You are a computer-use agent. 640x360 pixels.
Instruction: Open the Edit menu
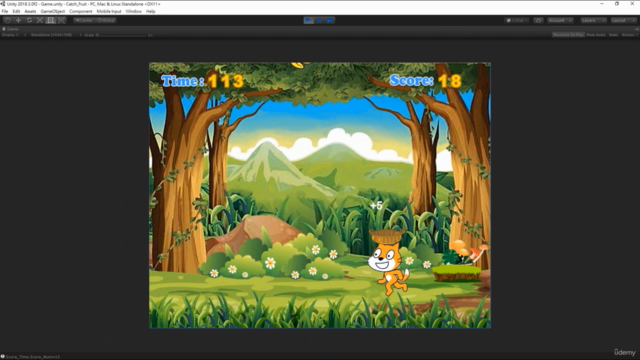(16, 11)
